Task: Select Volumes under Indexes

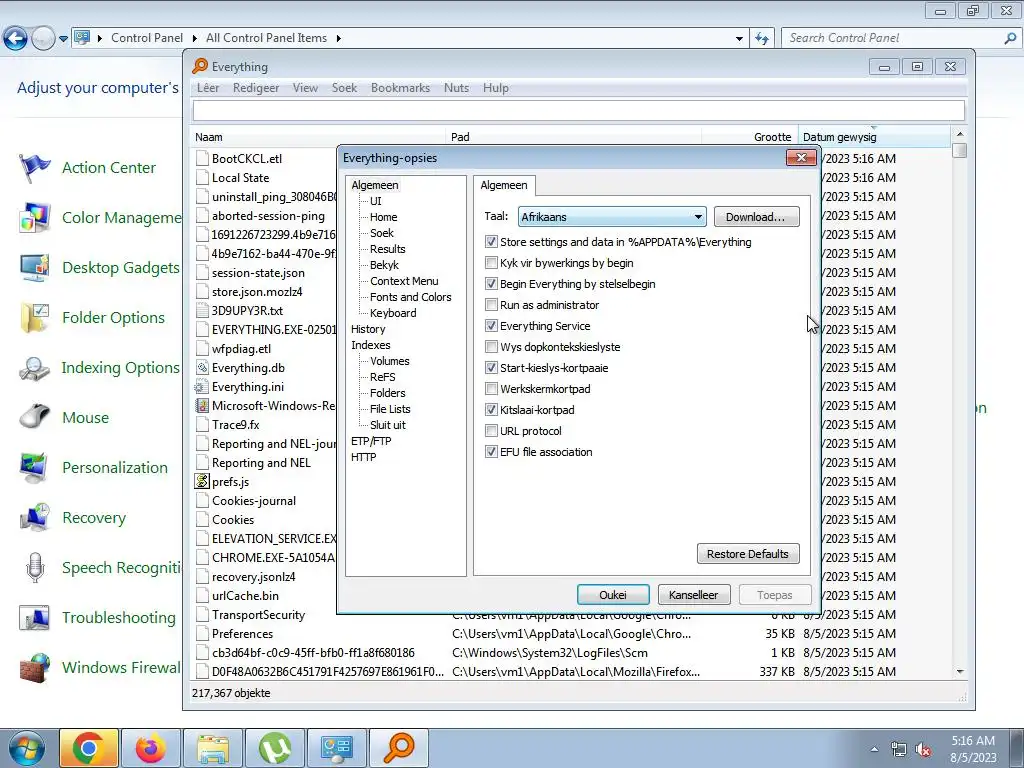Action: (x=390, y=361)
